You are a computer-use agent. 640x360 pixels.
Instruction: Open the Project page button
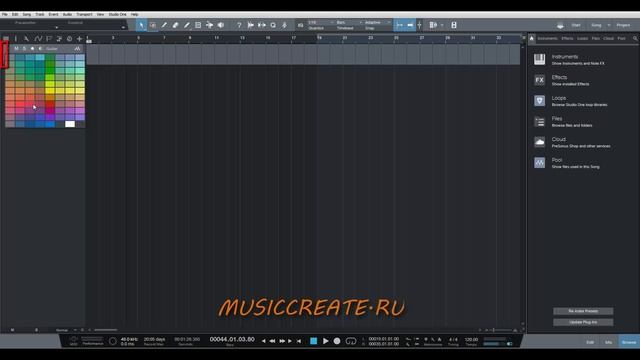point(623,25)
